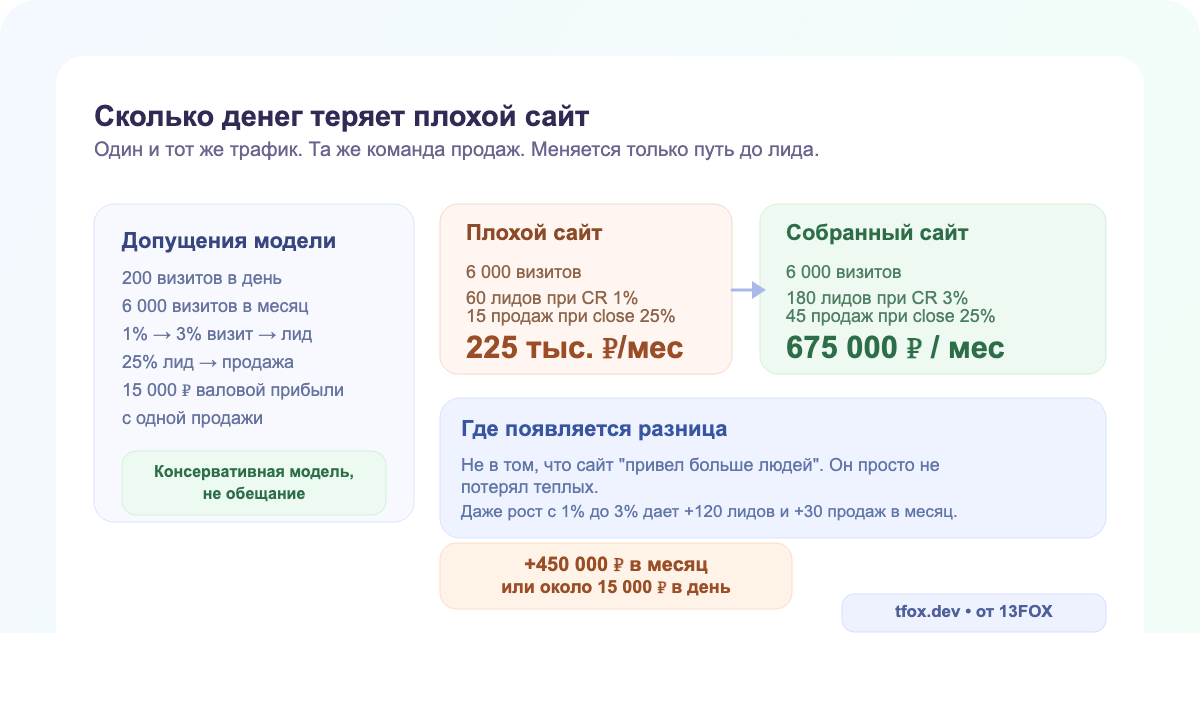Click the ruble sign in "15 000 ₽ валовой прибыли"

185,390
